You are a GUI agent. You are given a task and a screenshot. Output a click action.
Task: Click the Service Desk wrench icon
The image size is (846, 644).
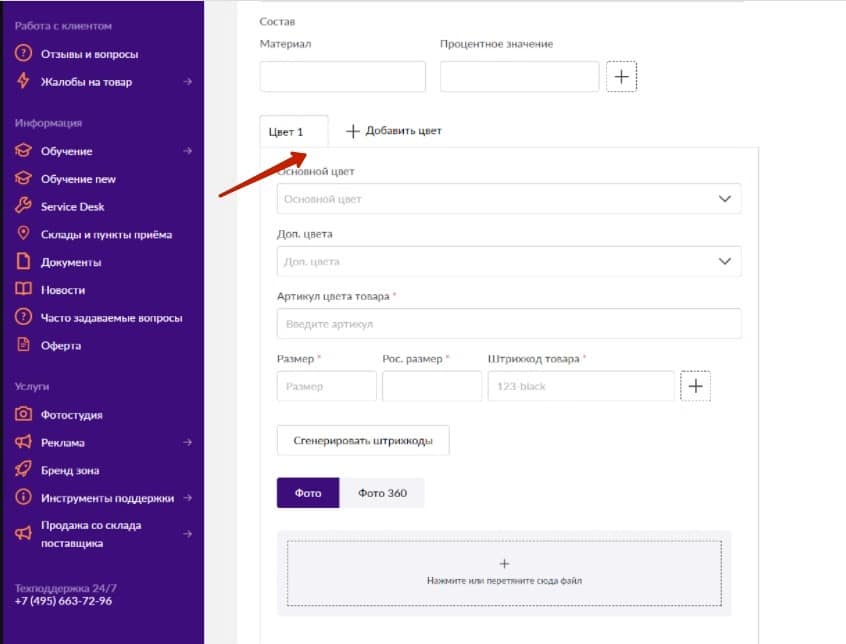coord(23,207)
